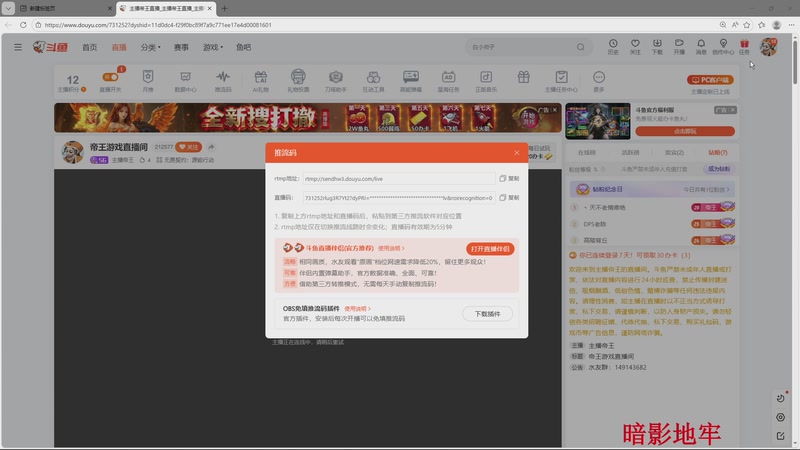
Task: Click into the rtmp地址 address field
Action: (398, 179)
